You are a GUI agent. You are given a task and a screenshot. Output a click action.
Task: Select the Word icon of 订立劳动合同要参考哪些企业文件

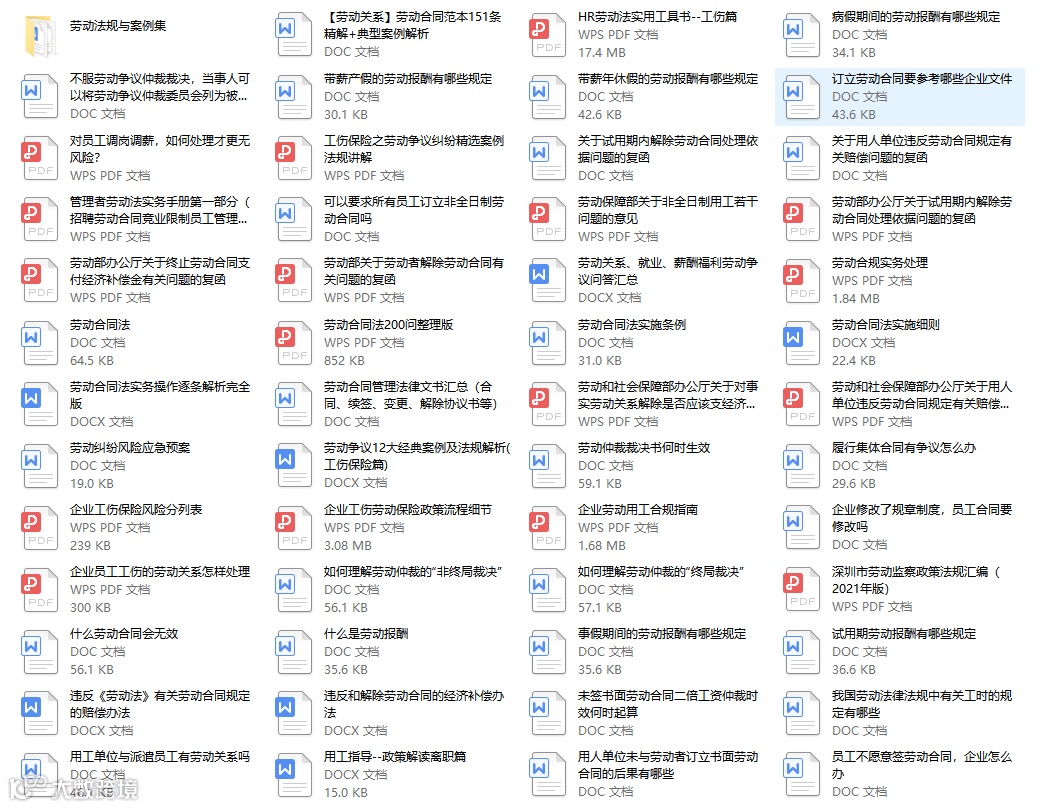click(x=802, y=97)
